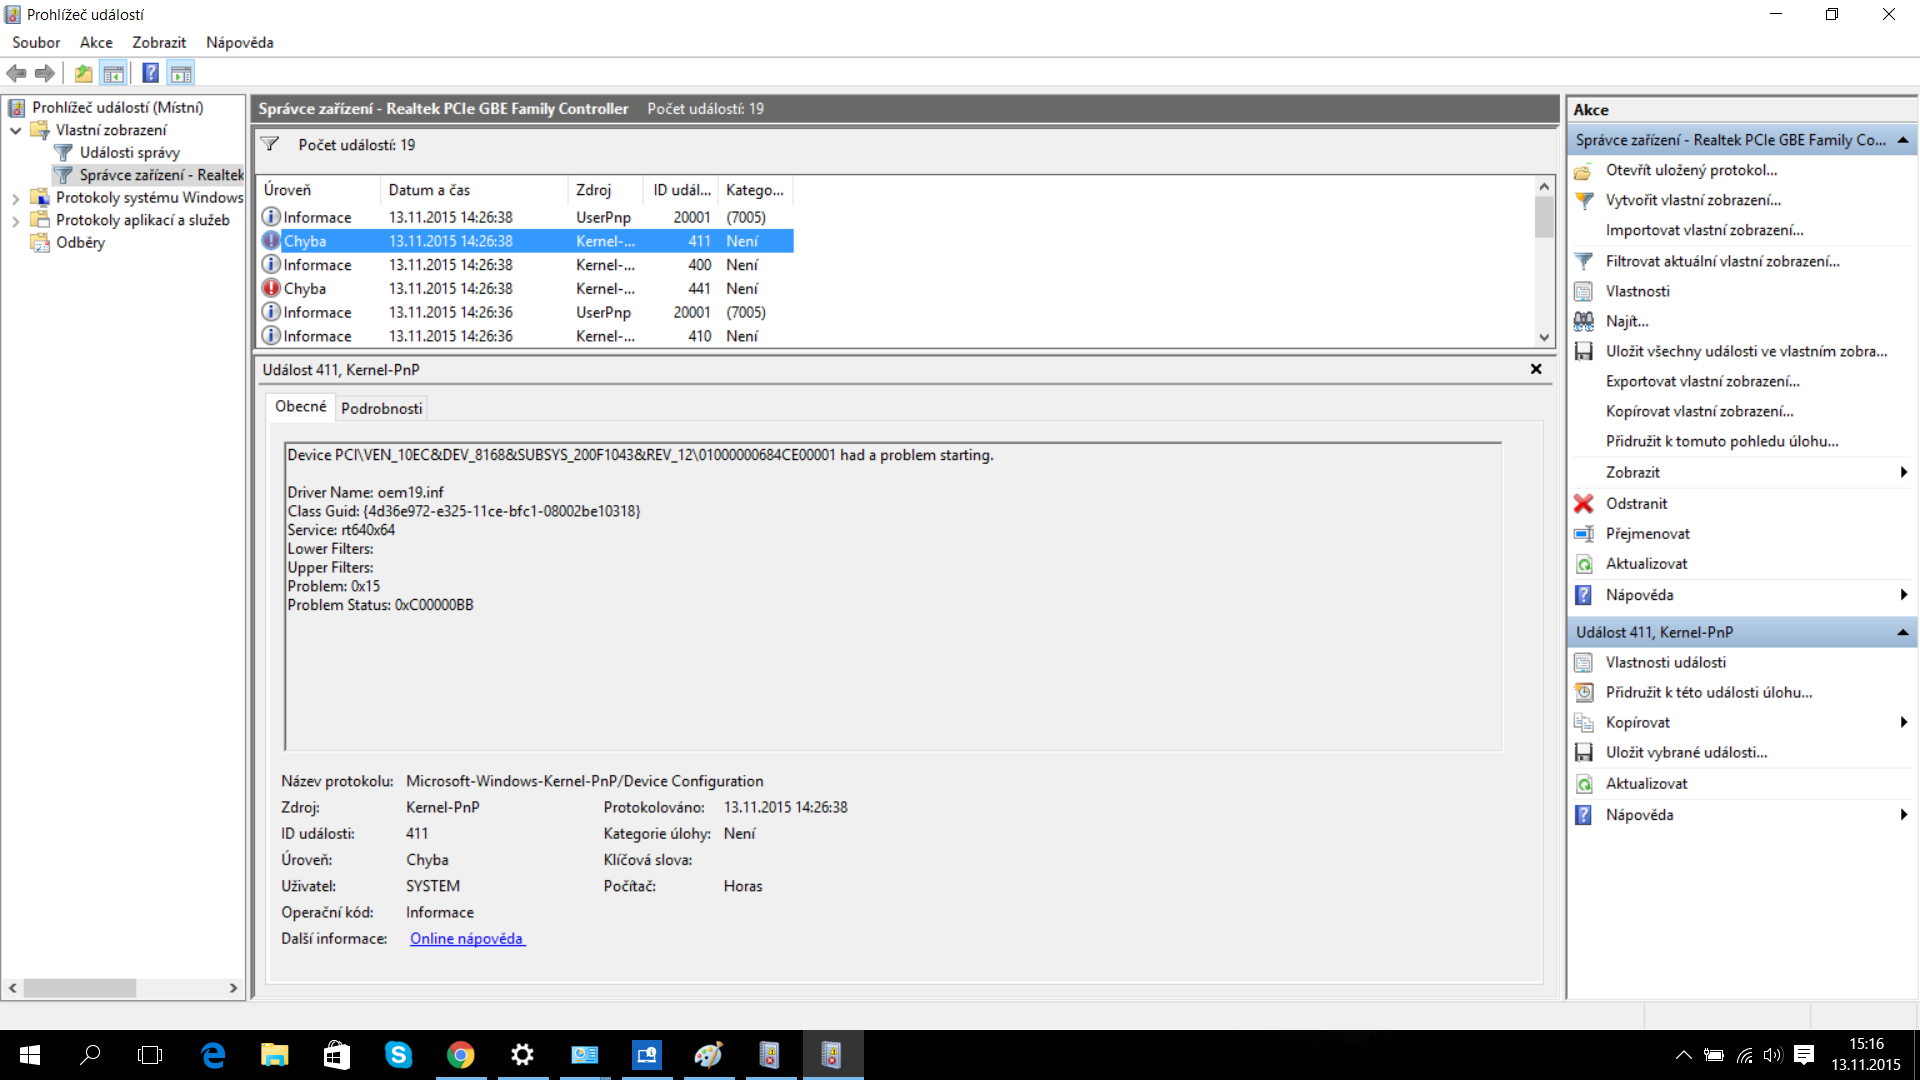This screenshot has height=1080, width=1920.
Task: Click the Back arrow toolbar icon
Action: [16, 73]
